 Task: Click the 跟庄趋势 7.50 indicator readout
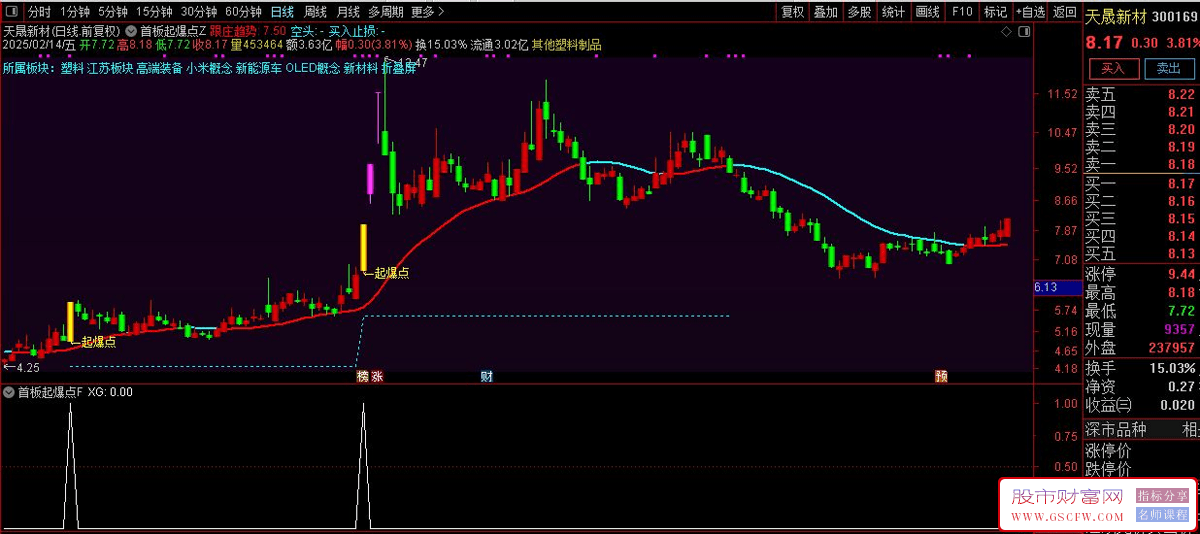248,31
